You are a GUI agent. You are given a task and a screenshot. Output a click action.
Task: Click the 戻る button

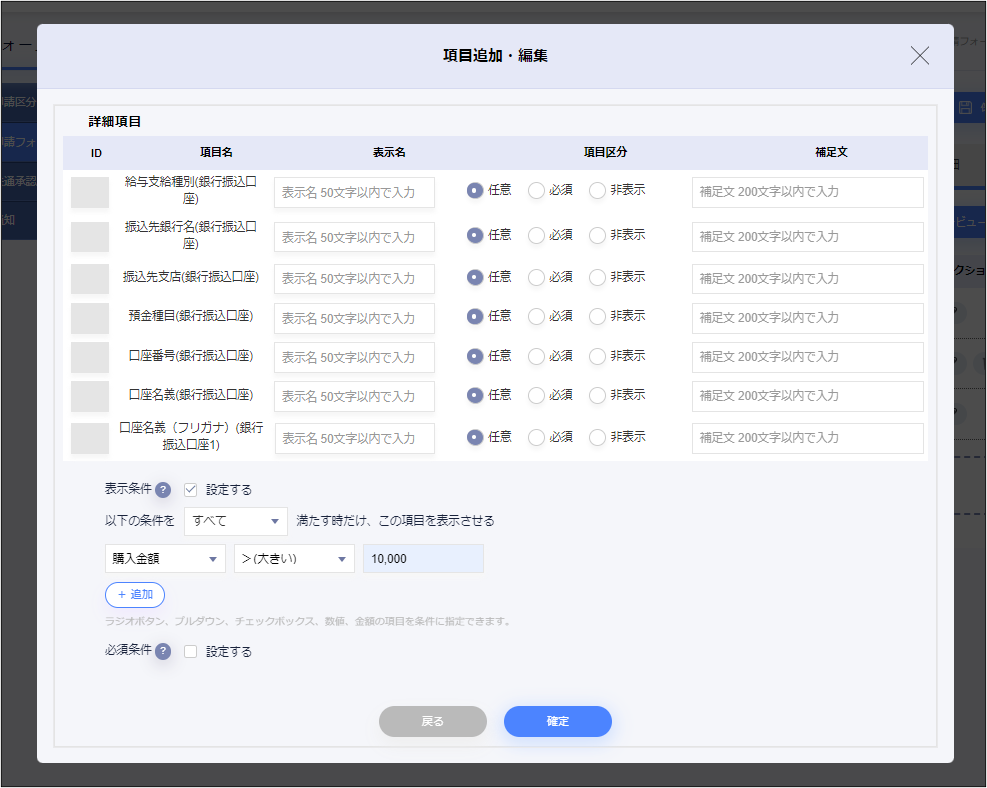[x=432, y=721]
